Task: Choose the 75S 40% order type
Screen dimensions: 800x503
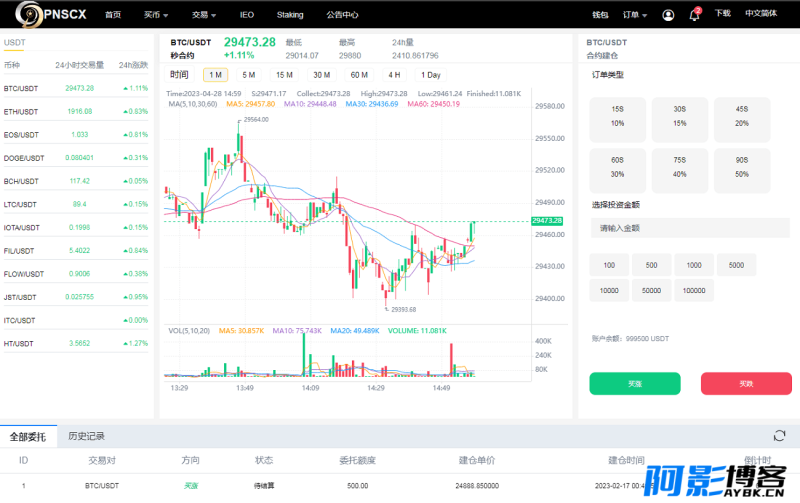Action: (x=680, y=170)
